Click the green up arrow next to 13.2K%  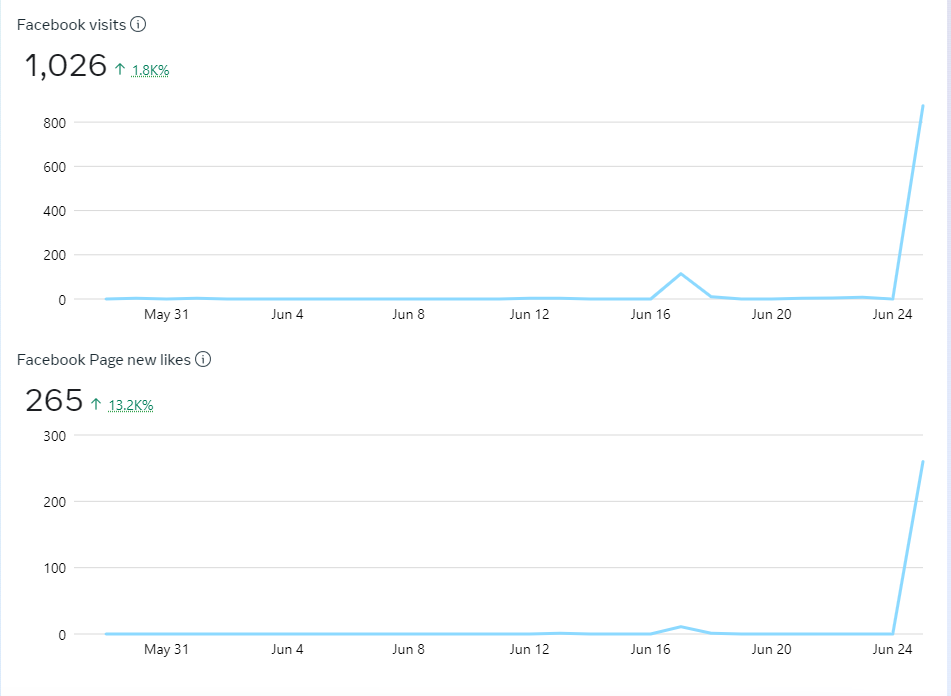click(x=96, y=405)
